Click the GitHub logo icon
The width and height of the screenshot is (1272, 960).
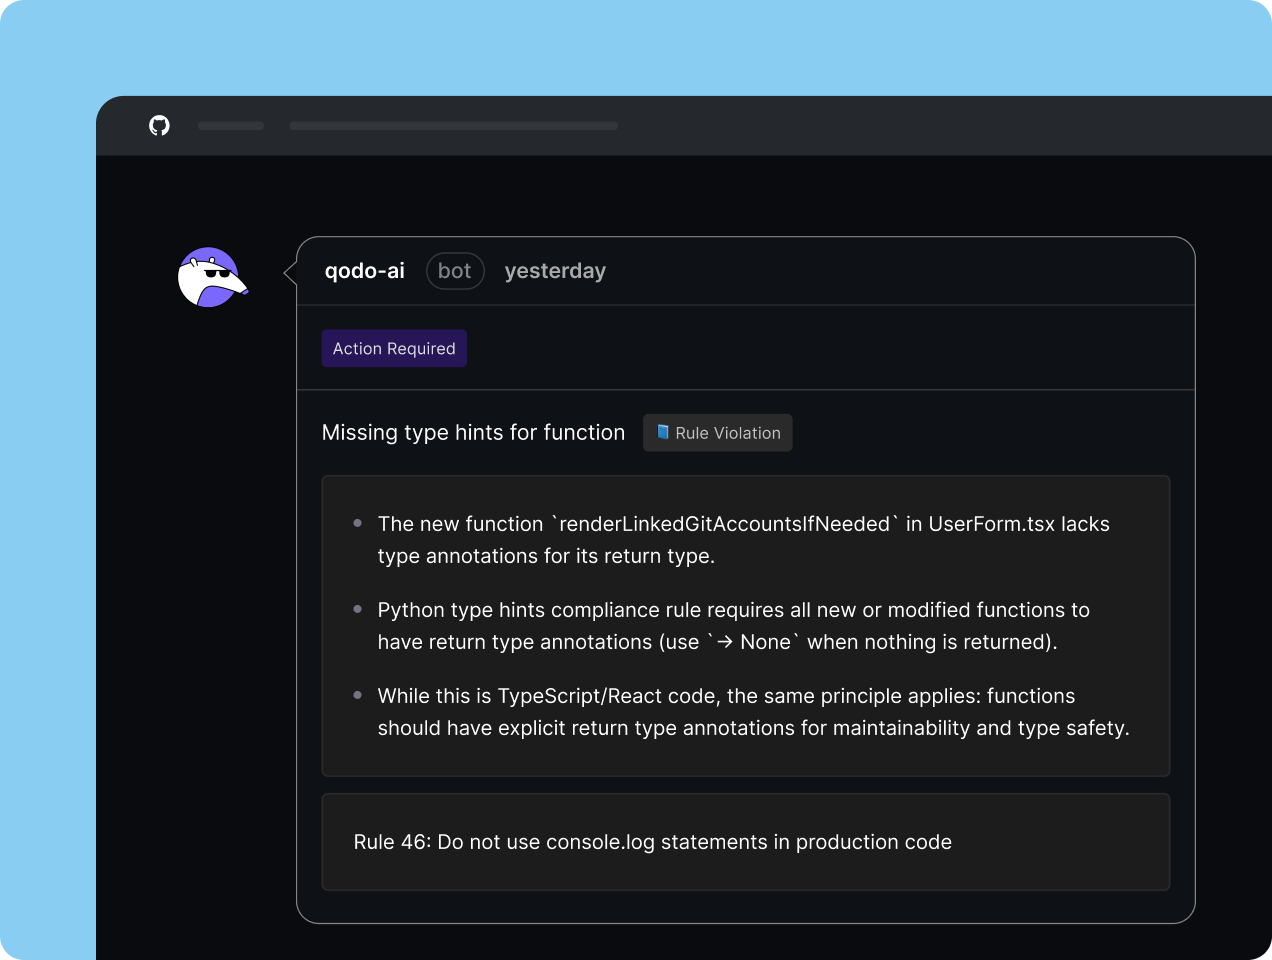point(159,125)
